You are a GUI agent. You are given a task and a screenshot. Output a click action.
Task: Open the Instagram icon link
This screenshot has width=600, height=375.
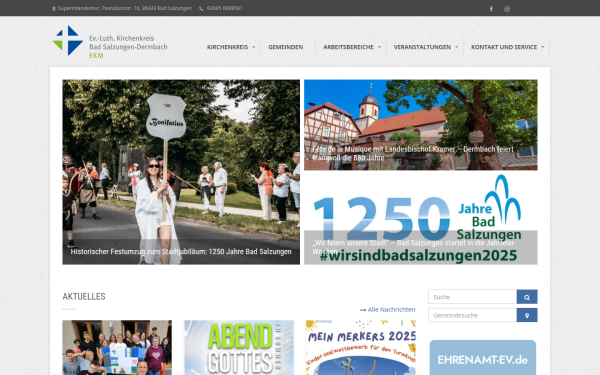point(507,9)
